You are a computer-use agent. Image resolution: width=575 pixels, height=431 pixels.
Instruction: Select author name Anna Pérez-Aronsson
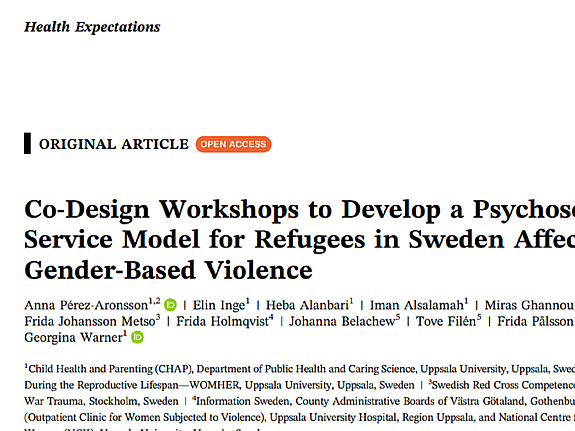86,305
